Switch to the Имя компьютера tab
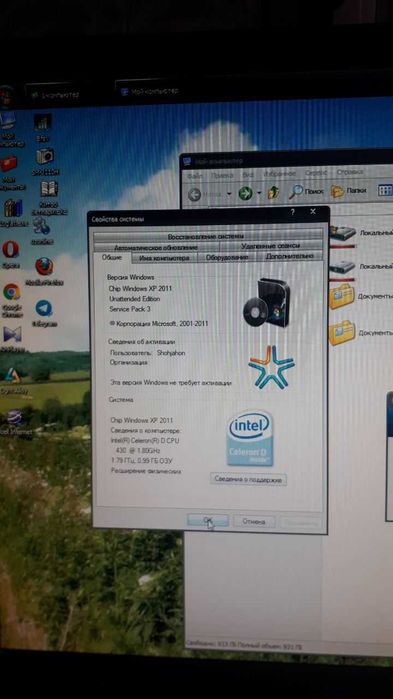 (164, 258)
